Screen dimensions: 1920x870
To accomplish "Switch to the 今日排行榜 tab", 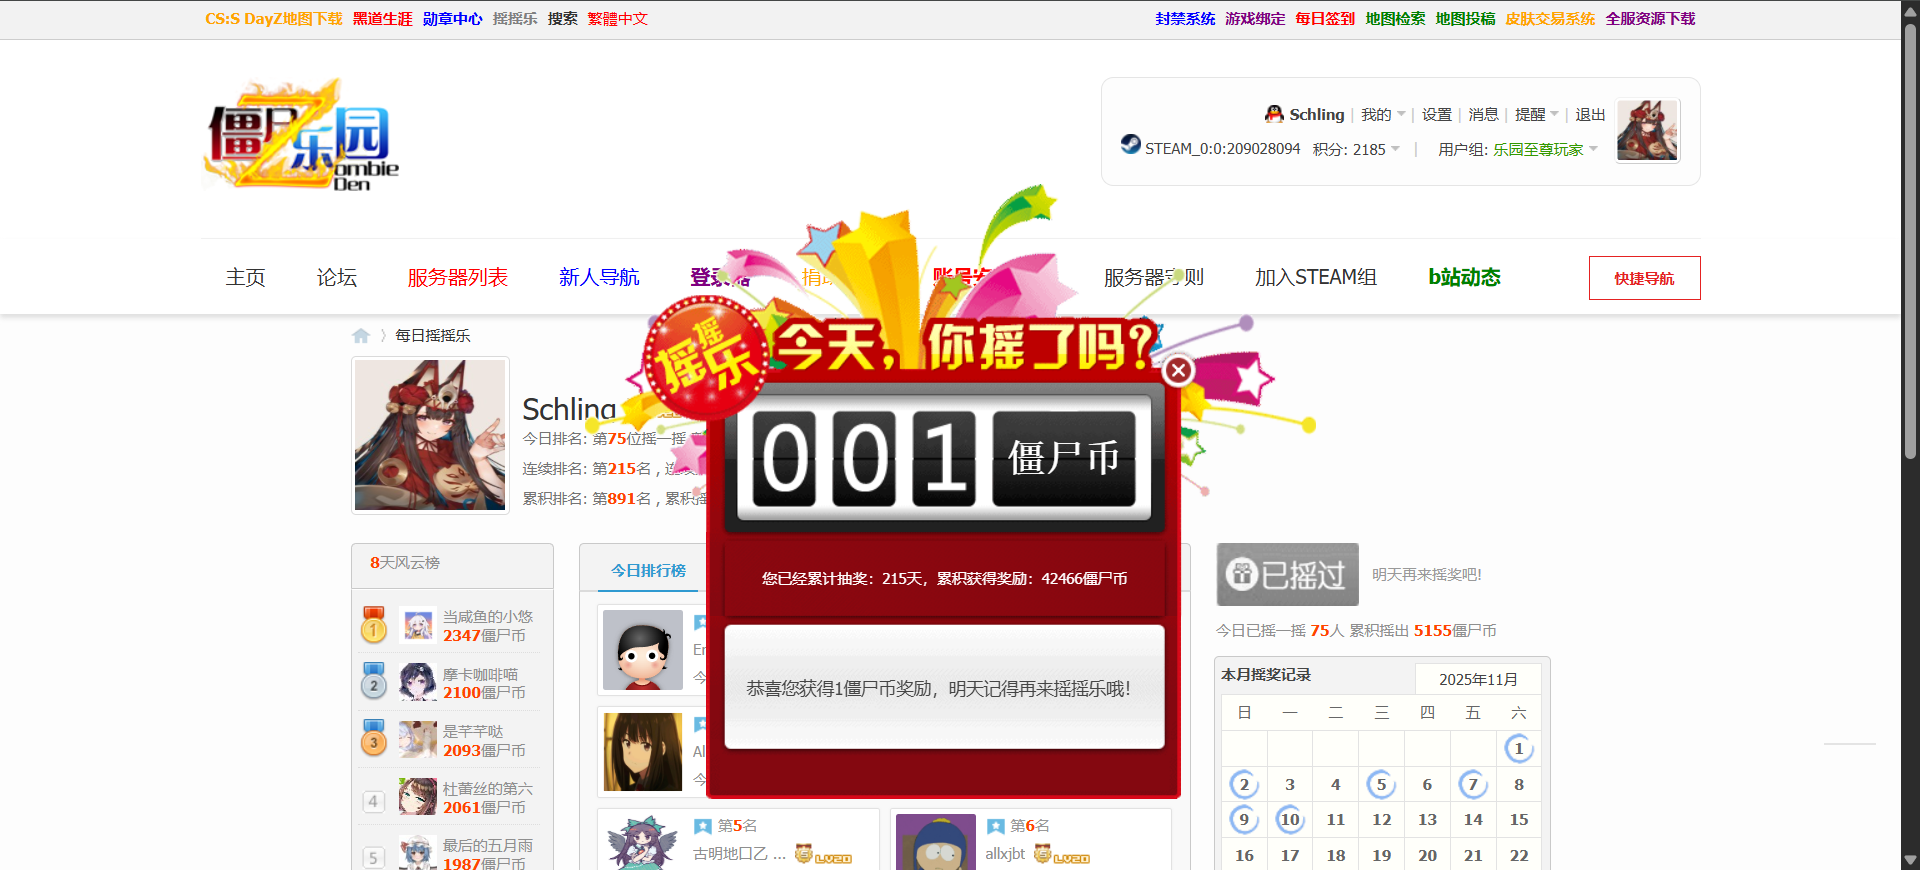I will coord(648,570).
